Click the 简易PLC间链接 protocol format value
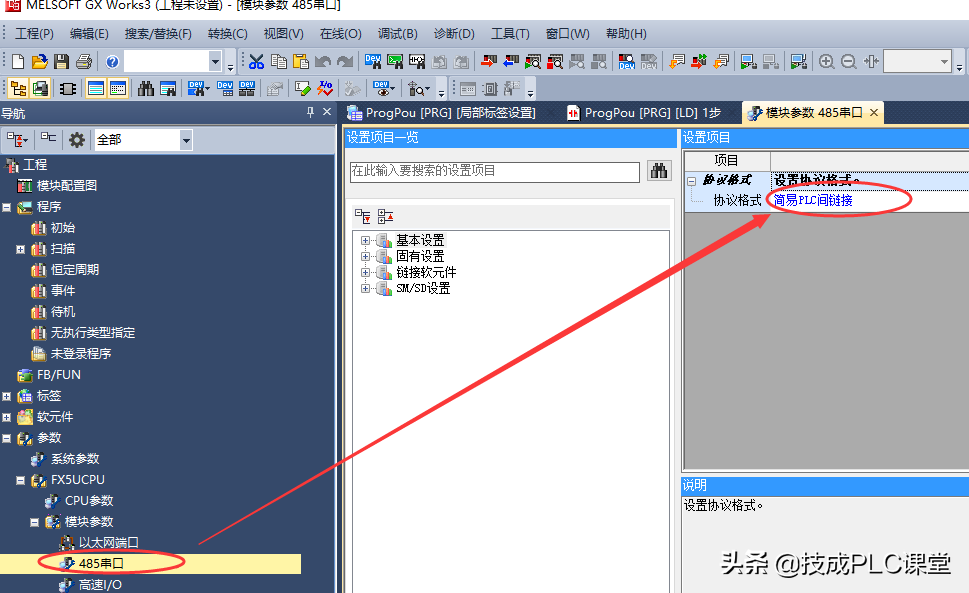Screen dimensions: 969x593 point(814,200)
